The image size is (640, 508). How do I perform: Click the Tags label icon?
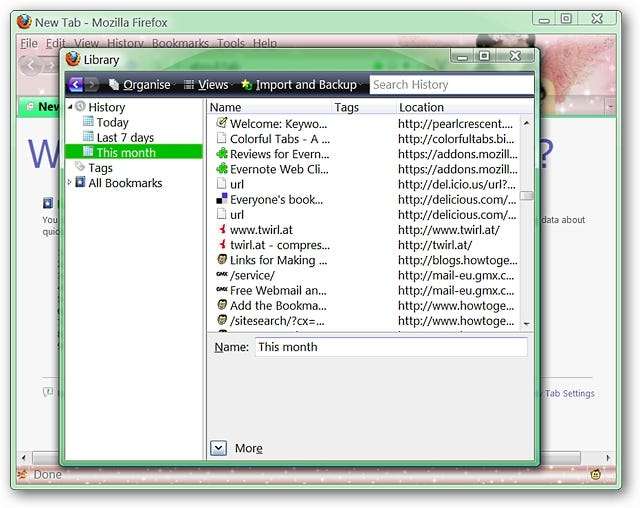[x=80, y=166]
